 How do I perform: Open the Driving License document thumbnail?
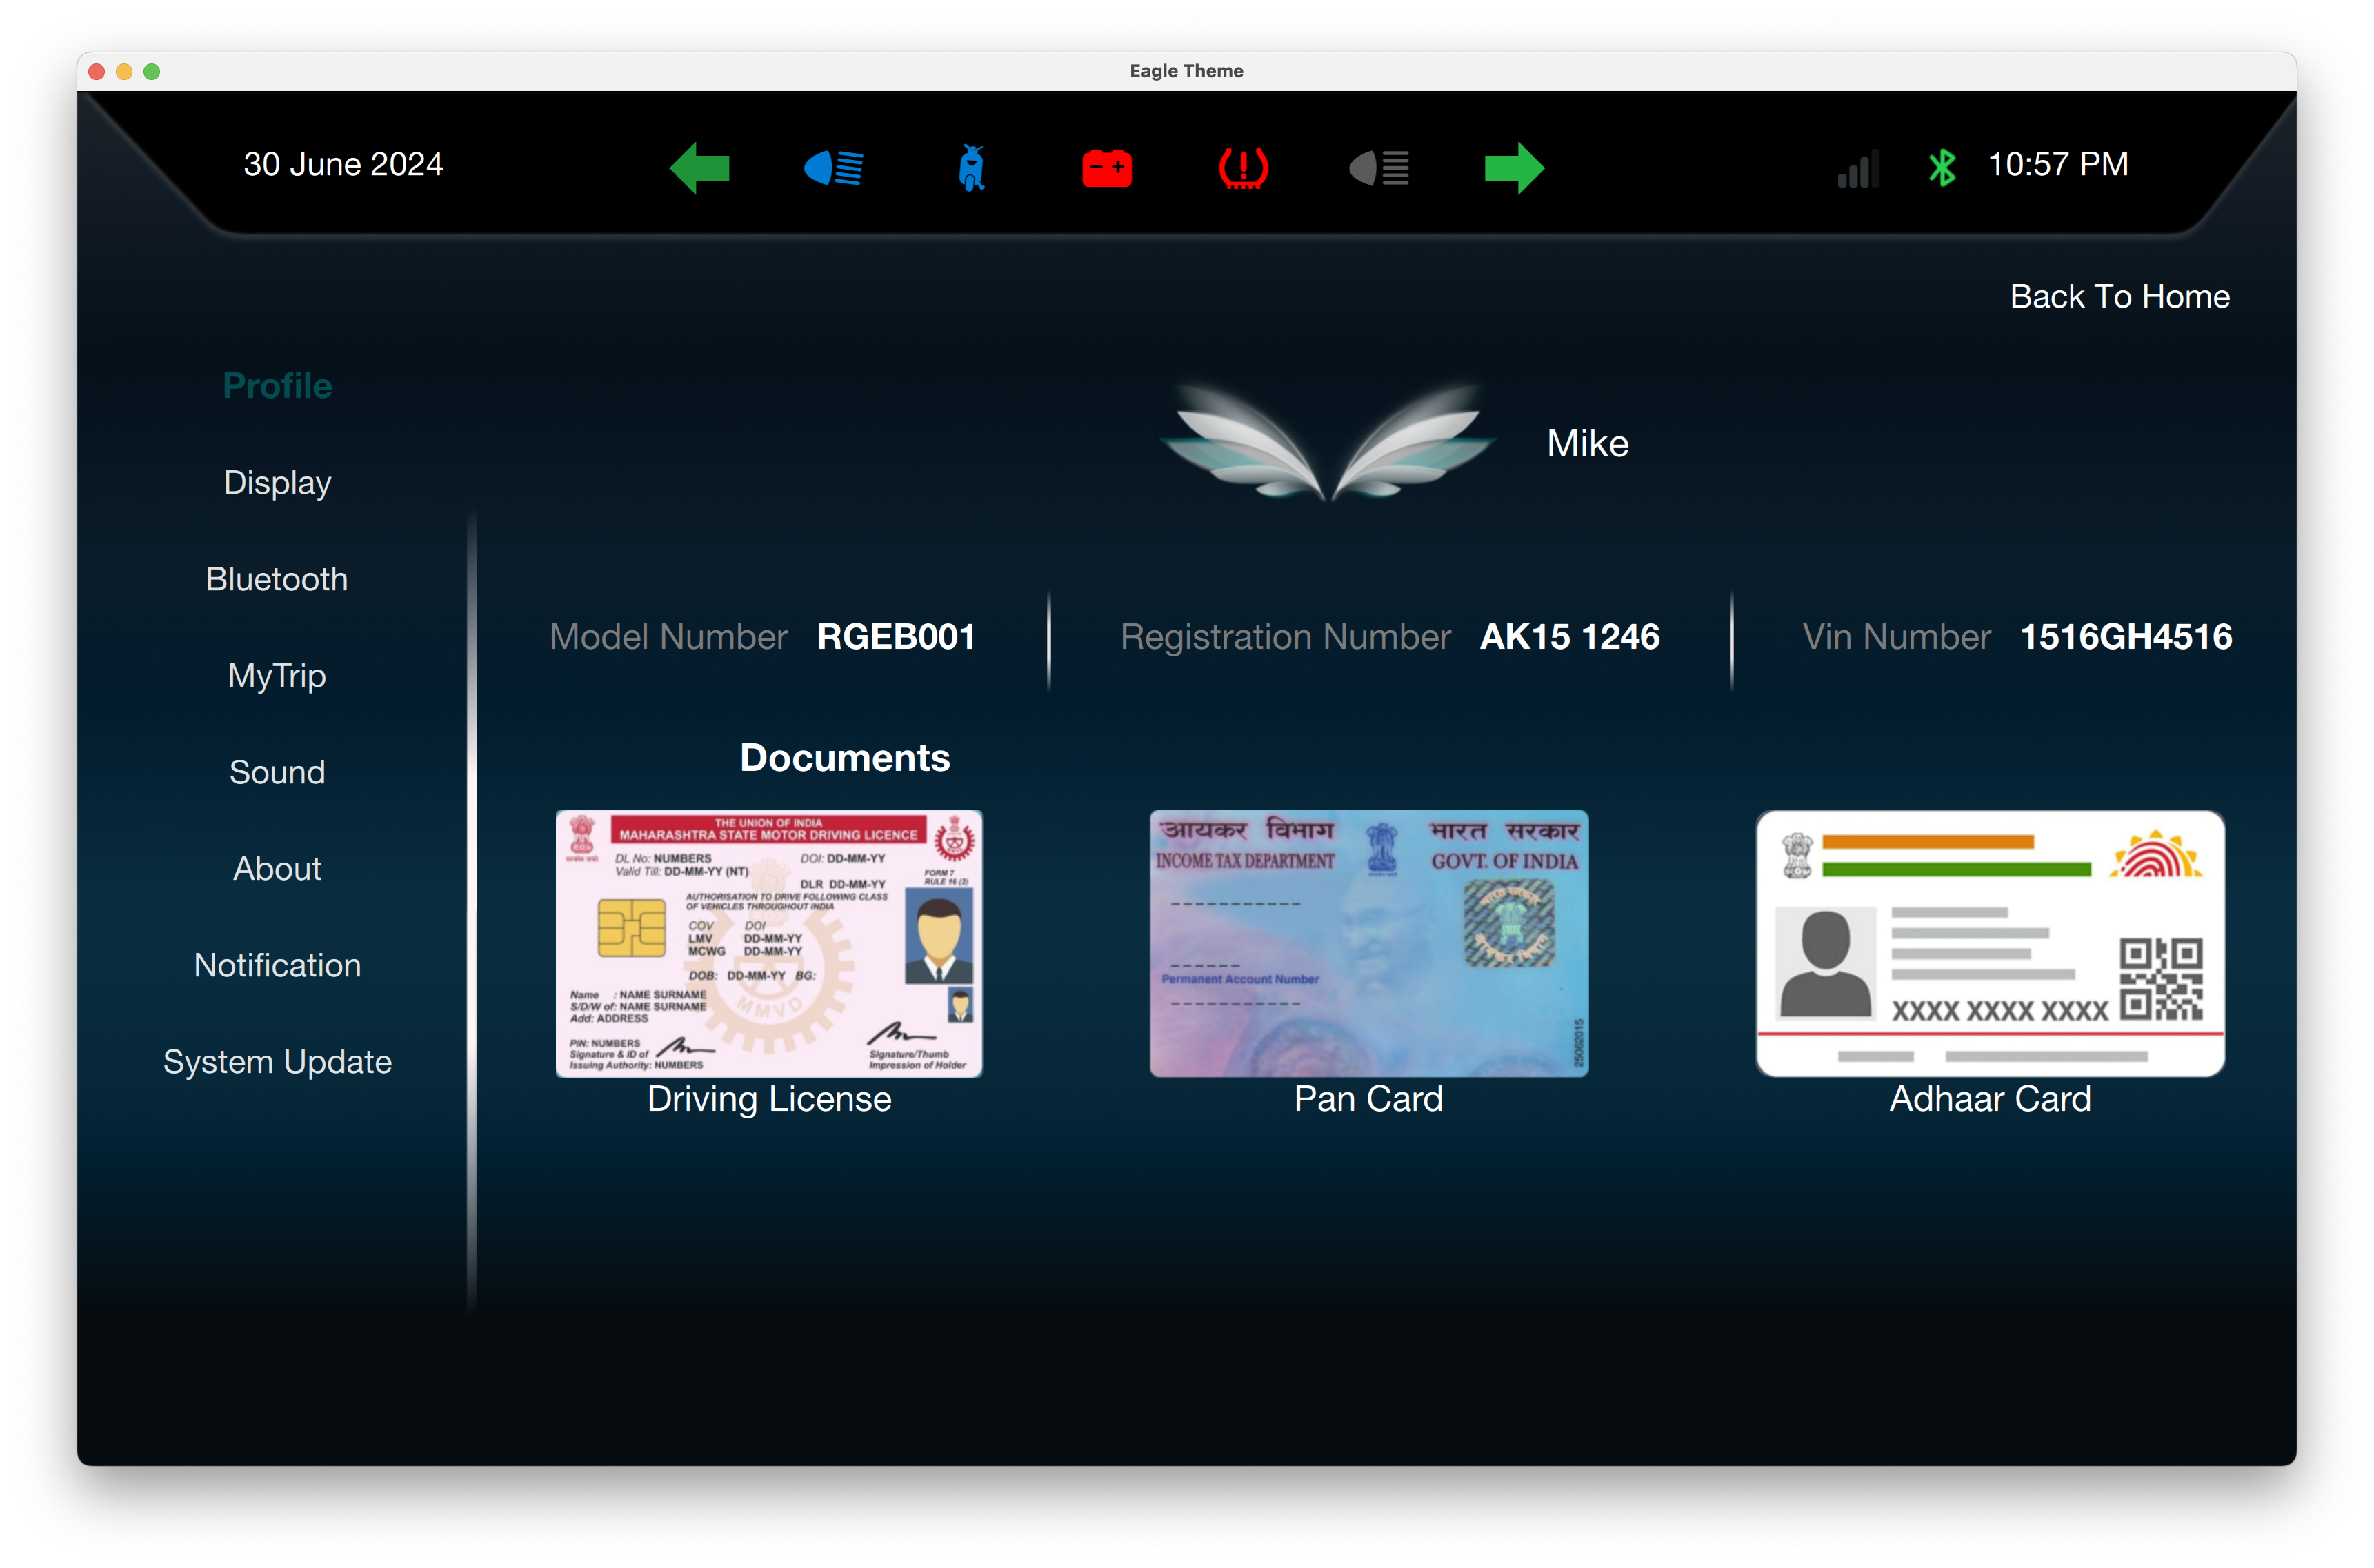coord(769,943)
